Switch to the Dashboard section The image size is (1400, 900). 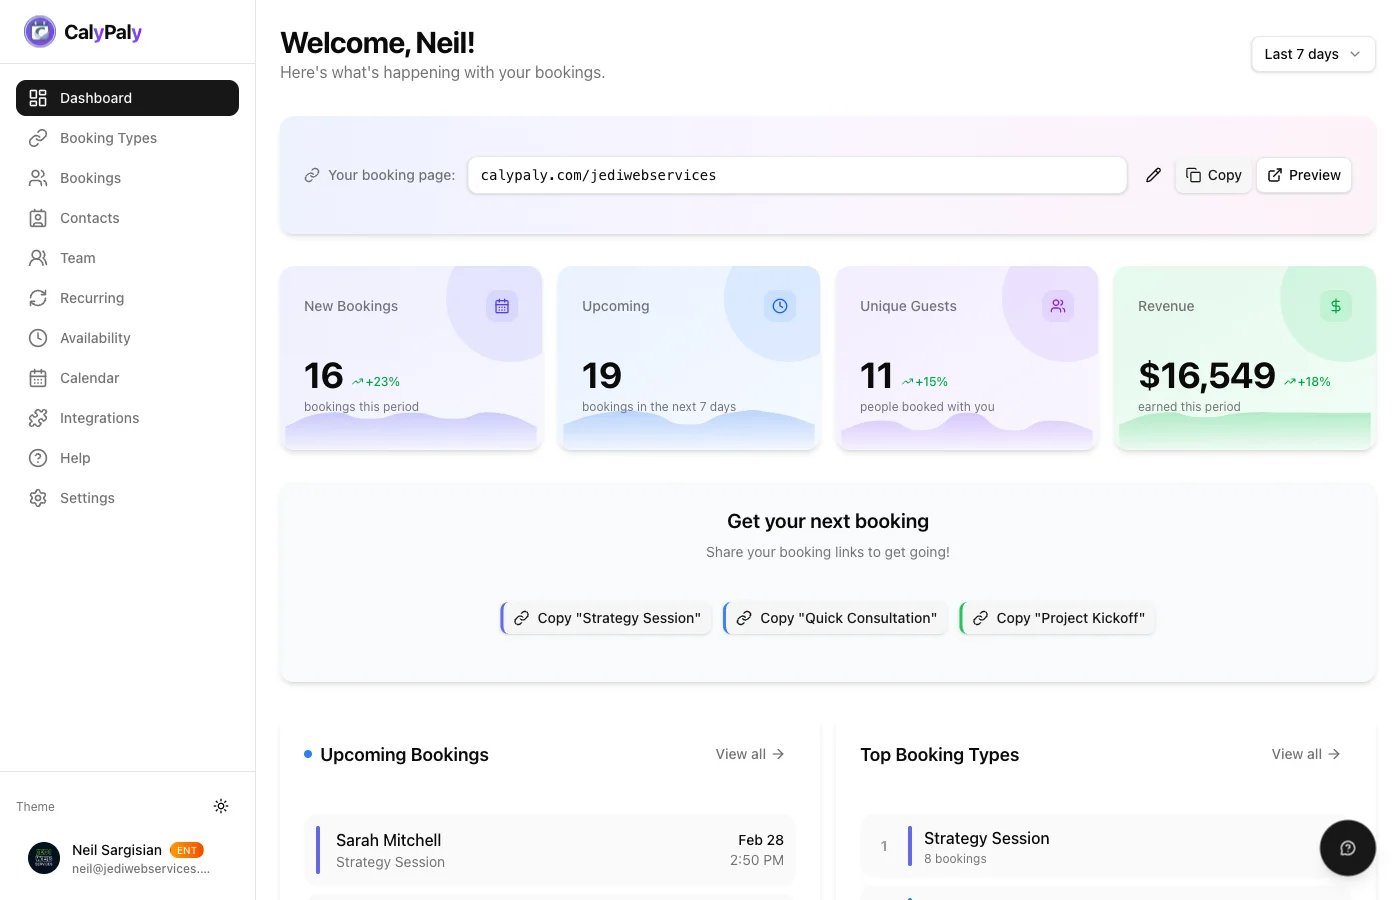coord(95,98)
